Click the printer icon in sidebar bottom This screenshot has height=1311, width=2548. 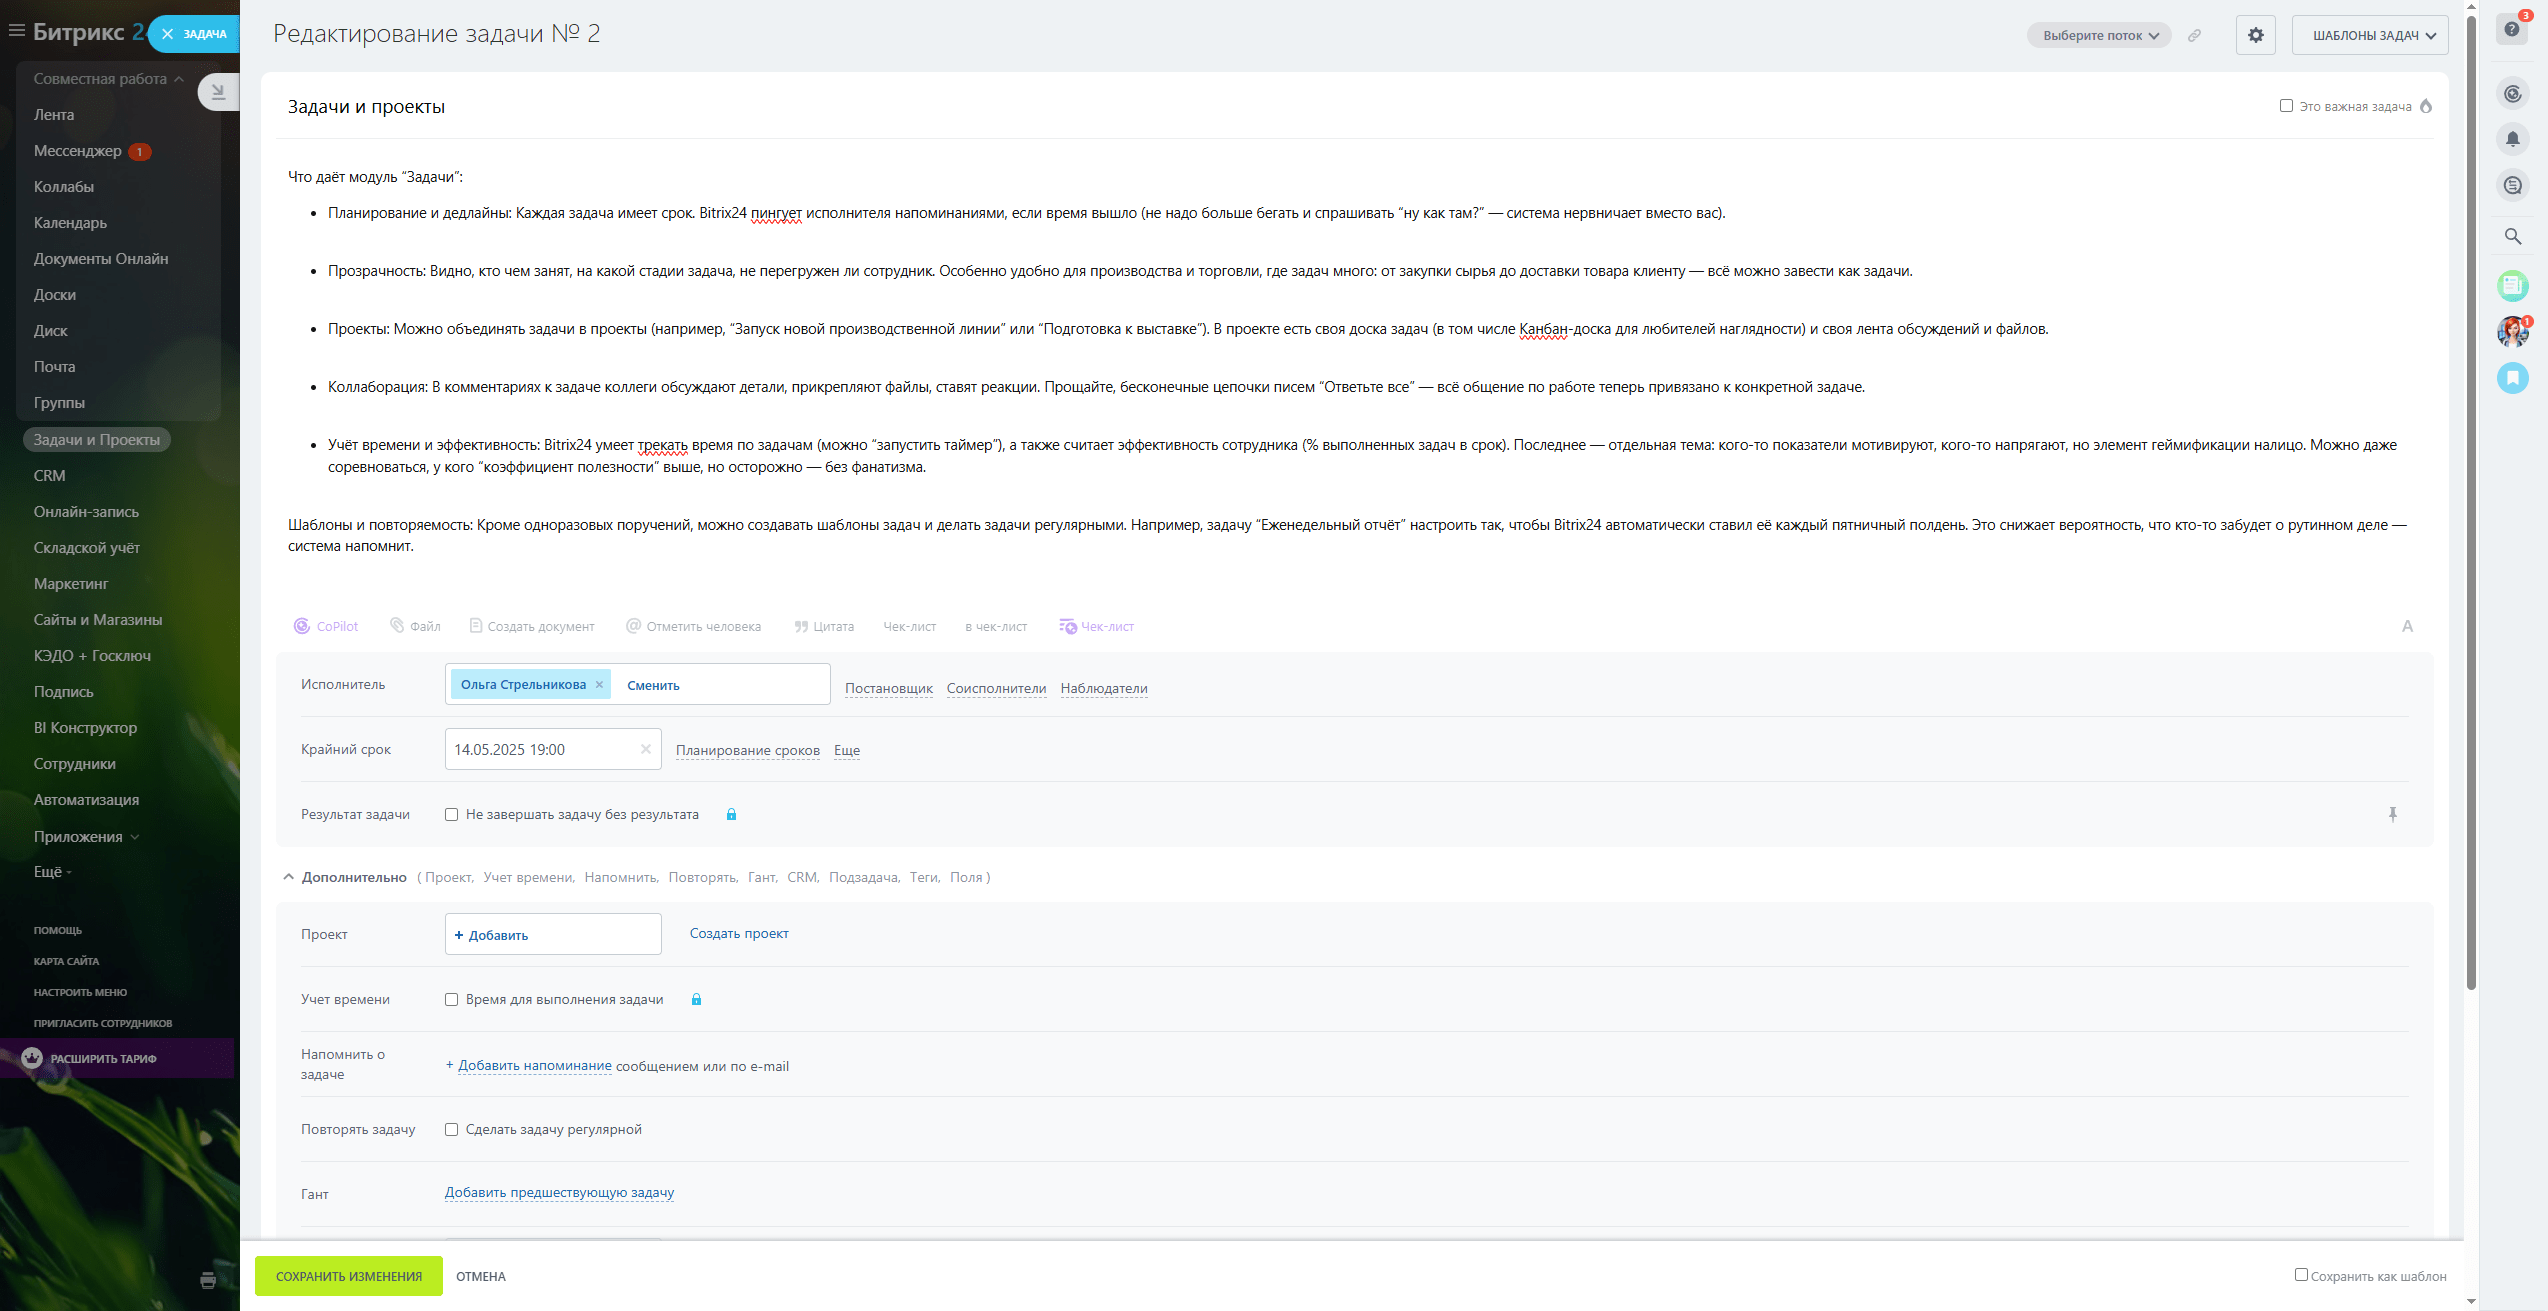(x=208, y=1280)
